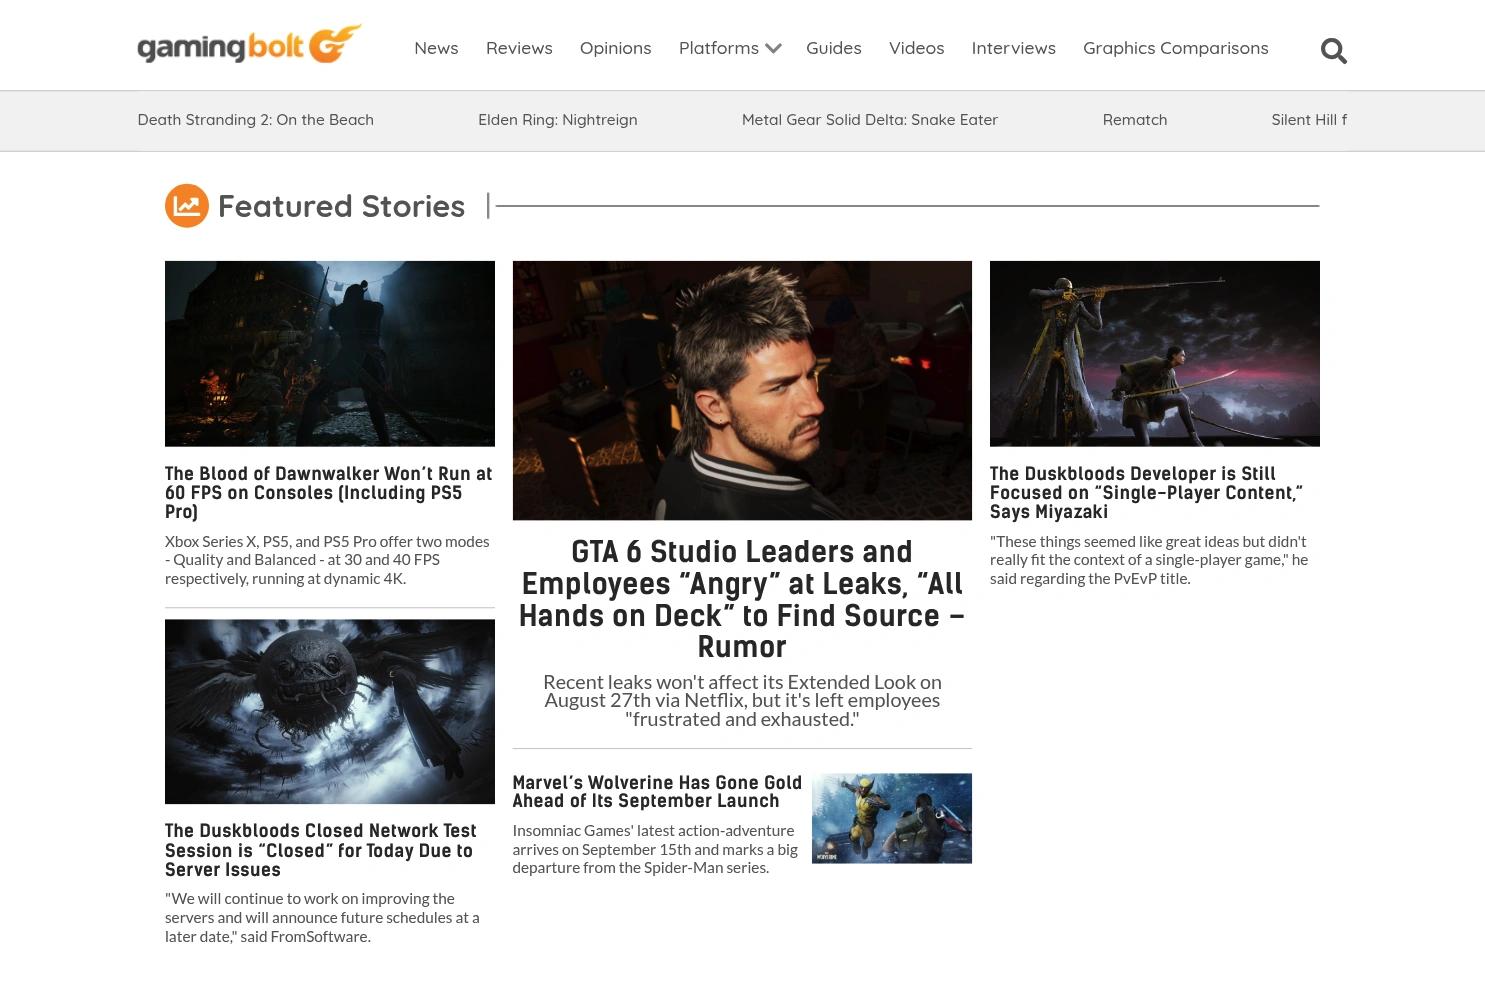This screenshot has height=990, width=1485.
Task: Read Marvel's Wolverine Has Gone Gold article
Action: 657,791
